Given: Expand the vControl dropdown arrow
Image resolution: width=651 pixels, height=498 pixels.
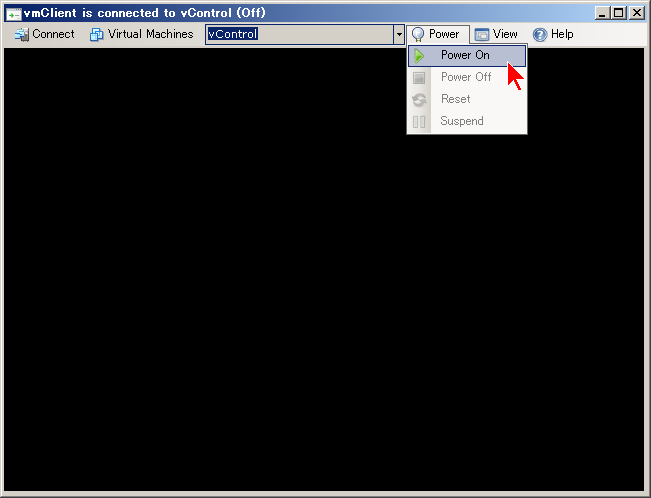Looking at the screenshot, I should pyautogui.click(x=399, y=34).
